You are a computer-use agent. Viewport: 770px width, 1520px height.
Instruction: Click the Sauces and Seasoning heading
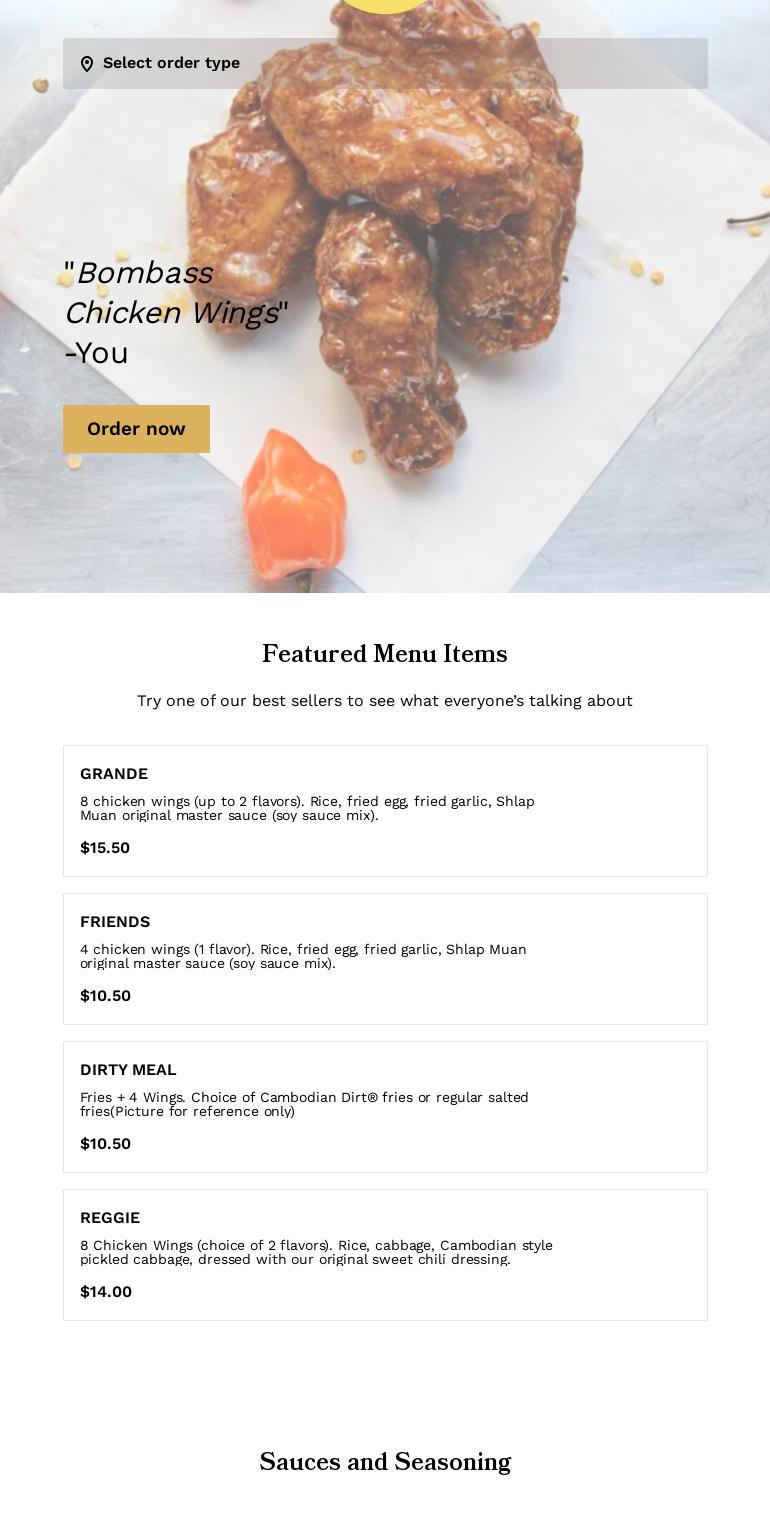point(385,1462)
